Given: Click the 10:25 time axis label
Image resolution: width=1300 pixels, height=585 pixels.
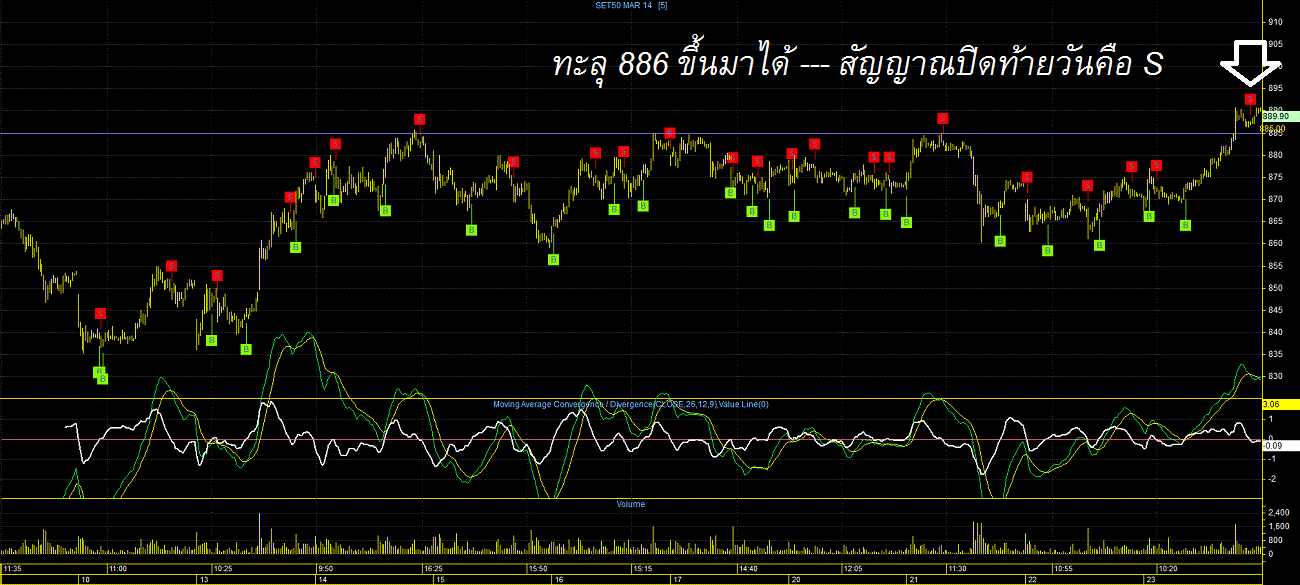Looking at the screenshot, I should (x=223, y=567).
